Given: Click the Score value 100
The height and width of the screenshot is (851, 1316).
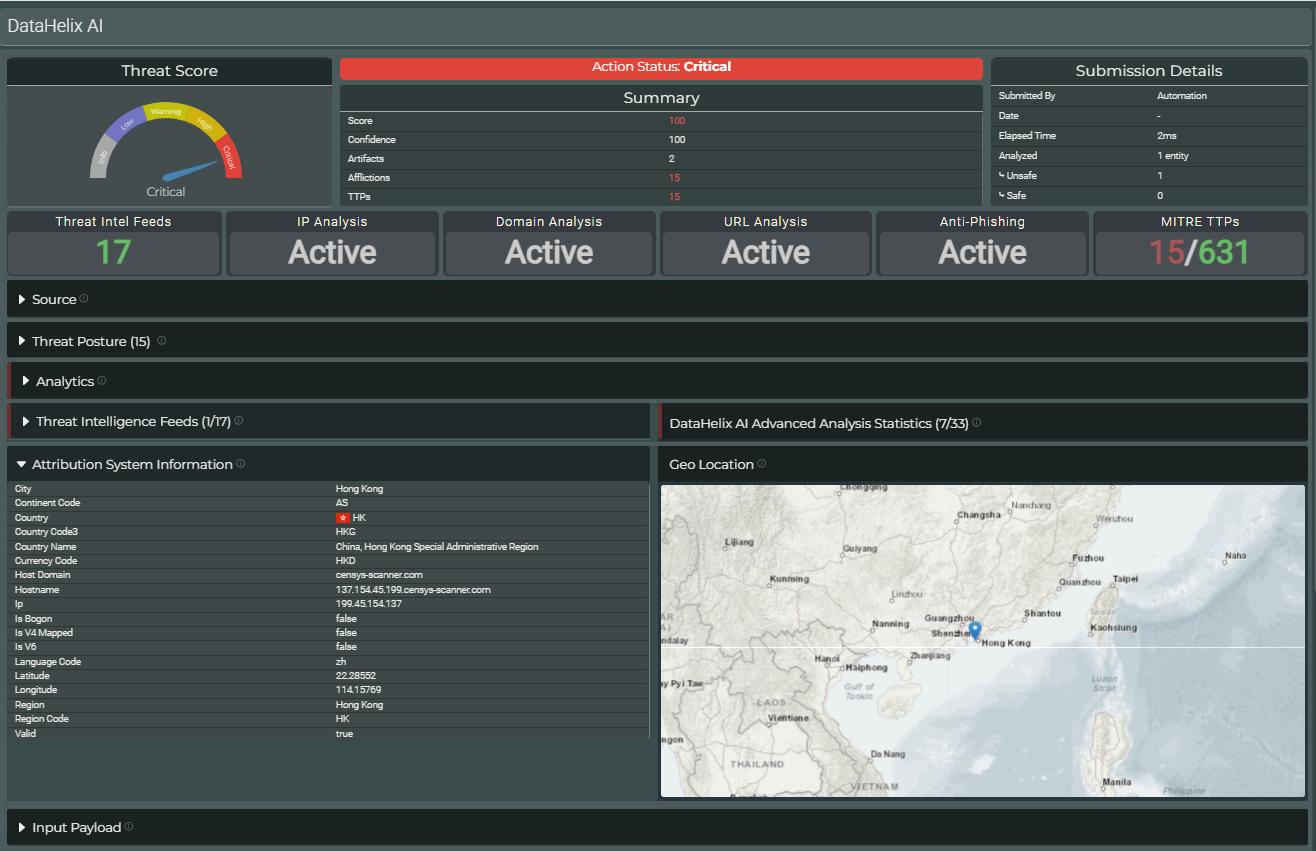Looking at the screenshot, I should click(677, 121).
